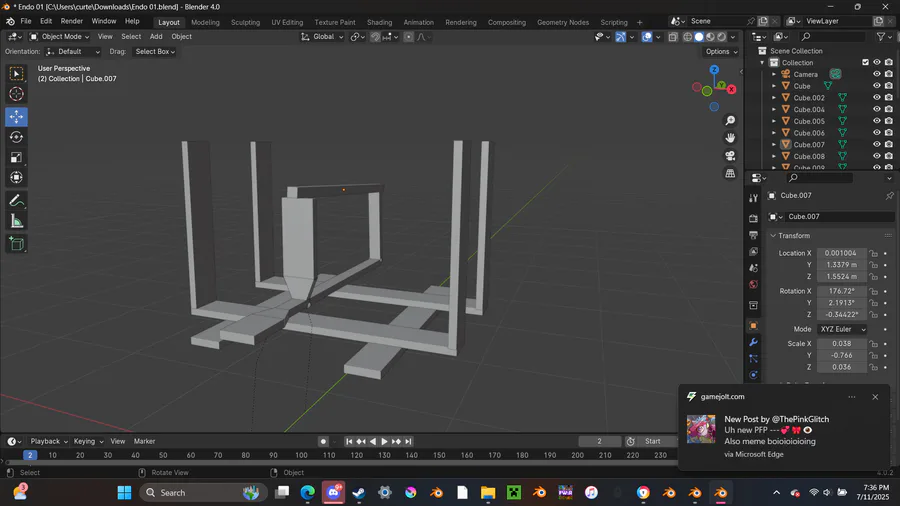This screenshot has width=900, height=506.
Task: Toggle visibility of Cube.005
Action: pyautogui.click(x=876, y=121)
